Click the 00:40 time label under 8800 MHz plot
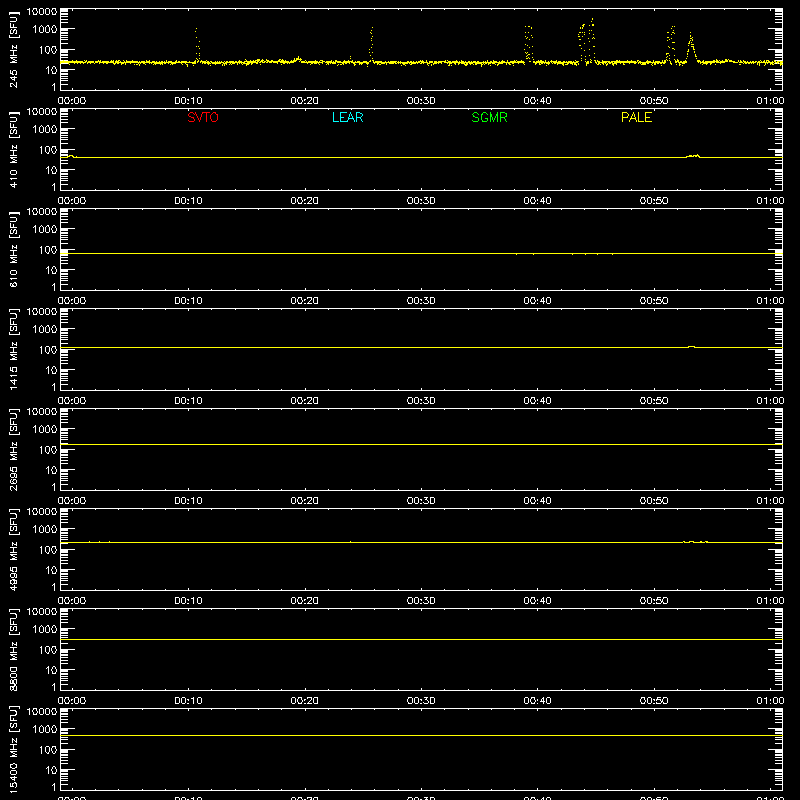This screenshot has width=800, height=800. click(x=537, y=701)
